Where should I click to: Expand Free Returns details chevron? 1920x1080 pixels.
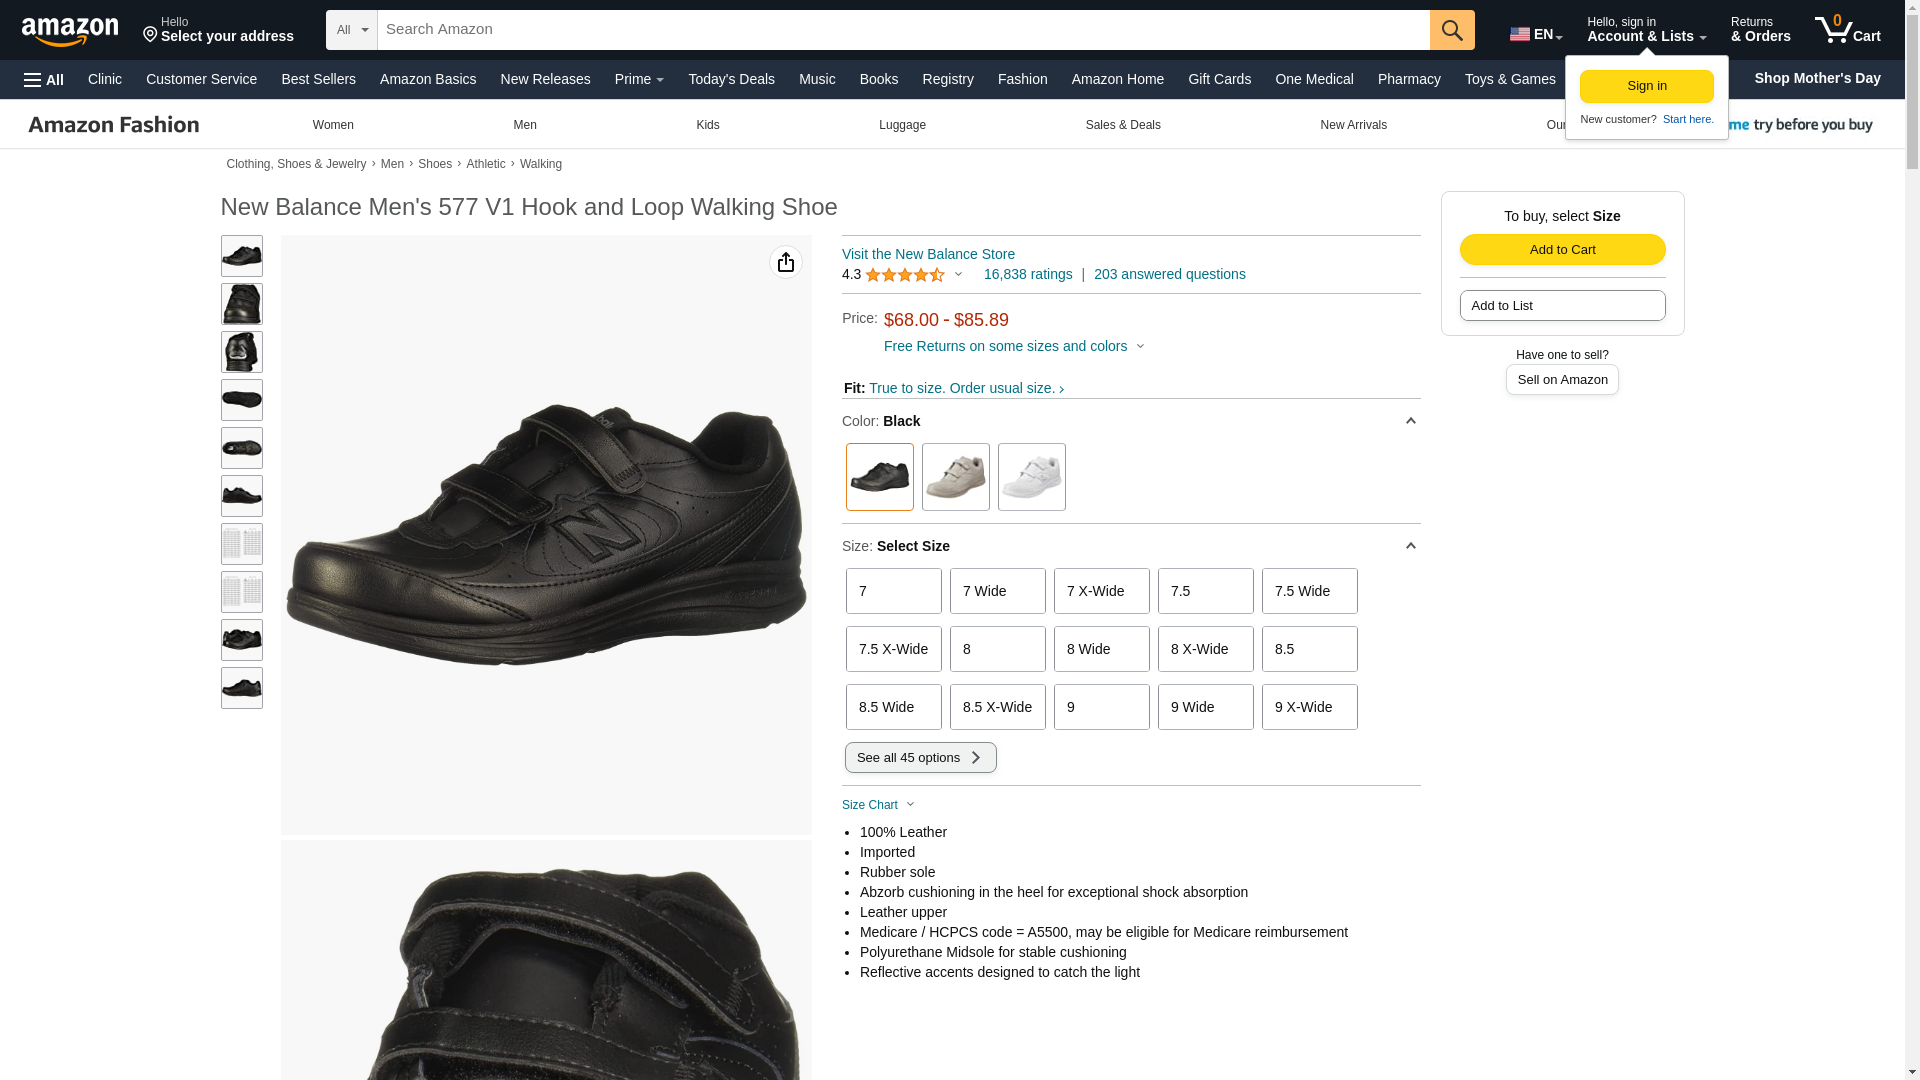click(1140, 347)
